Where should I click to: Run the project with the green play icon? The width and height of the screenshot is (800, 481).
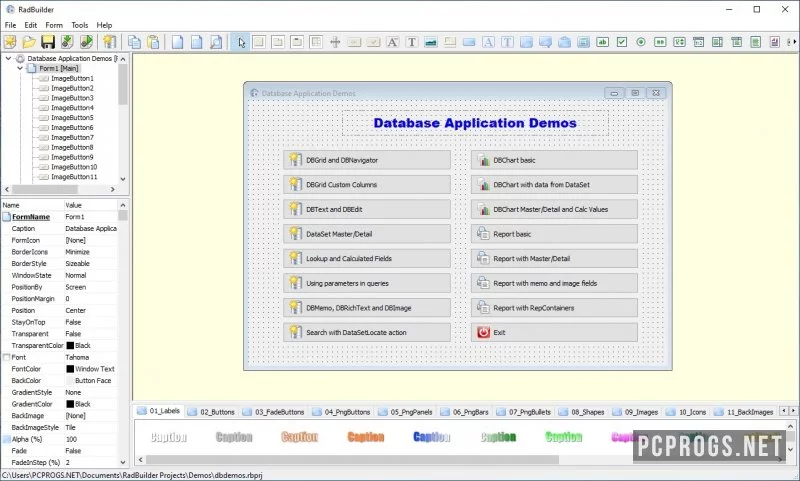(86, 42)
